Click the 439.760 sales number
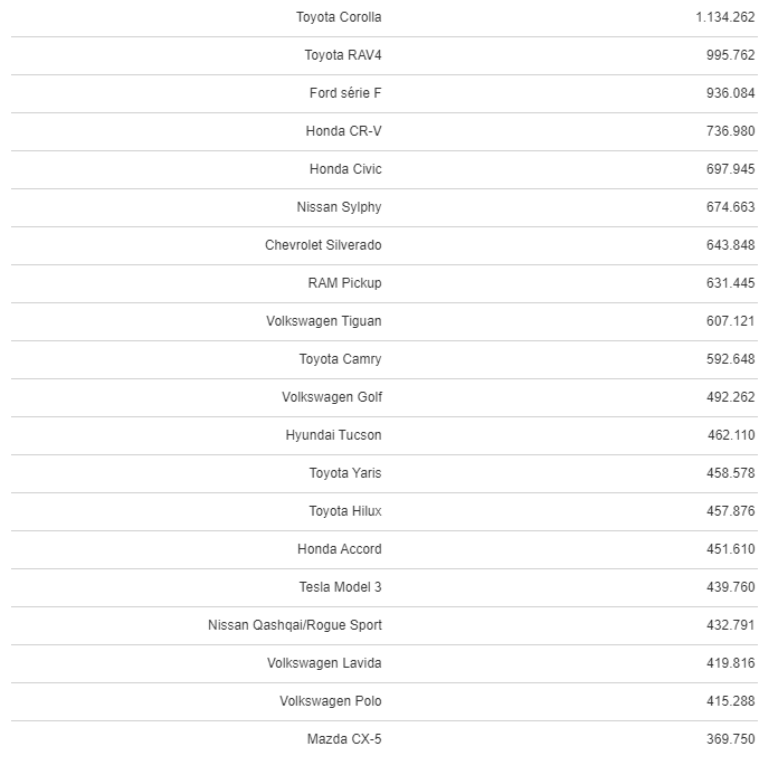This screenshot has width=768, height=765. [x=733, y=588]
